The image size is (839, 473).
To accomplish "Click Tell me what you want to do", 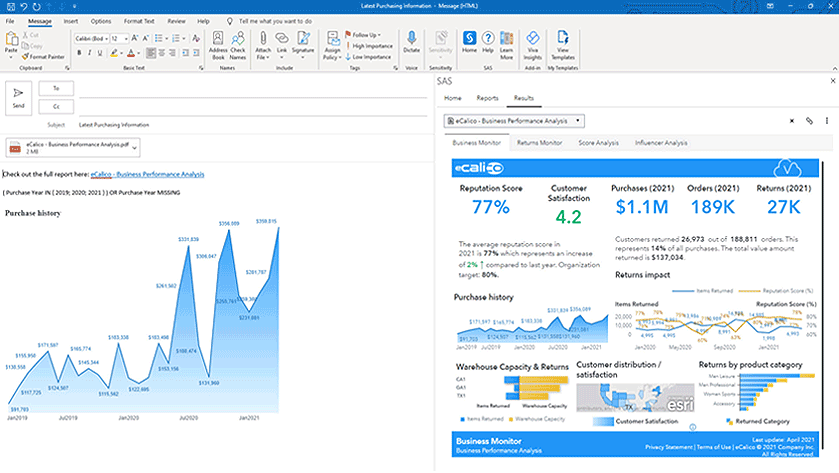I will click(x=275, y=21).
